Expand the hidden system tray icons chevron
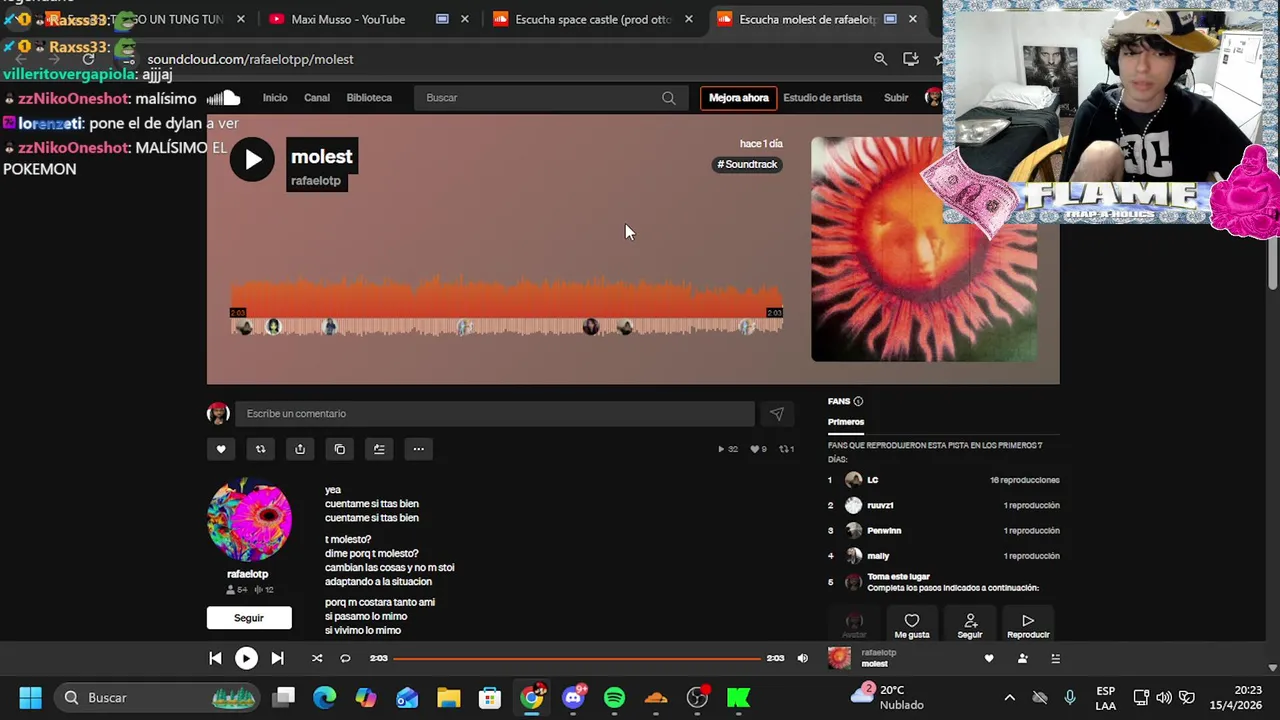This screenshot has height=720, width=1280. point(1009,698)
